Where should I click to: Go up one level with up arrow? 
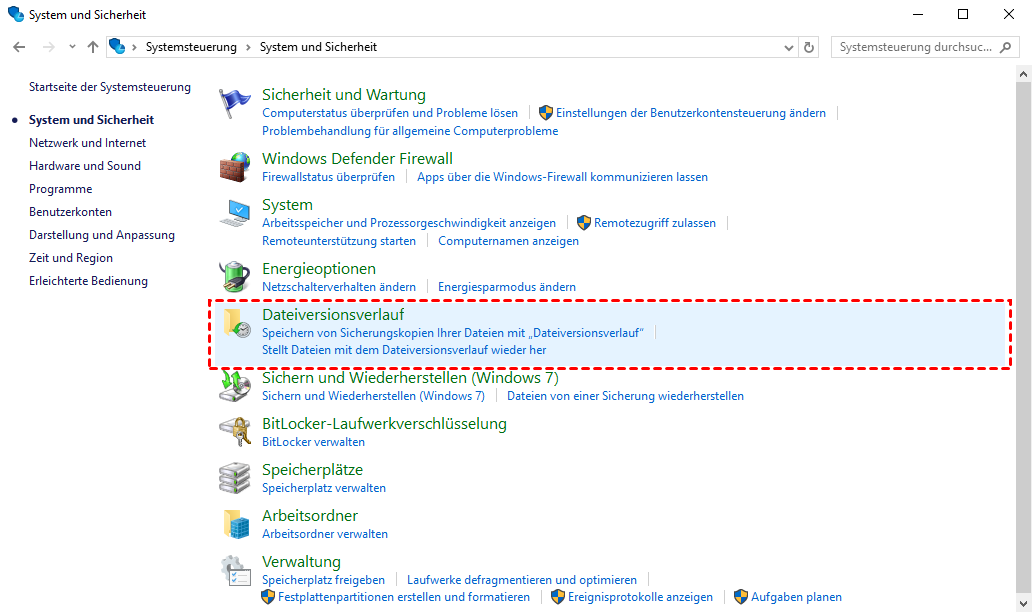click(93, 47)
